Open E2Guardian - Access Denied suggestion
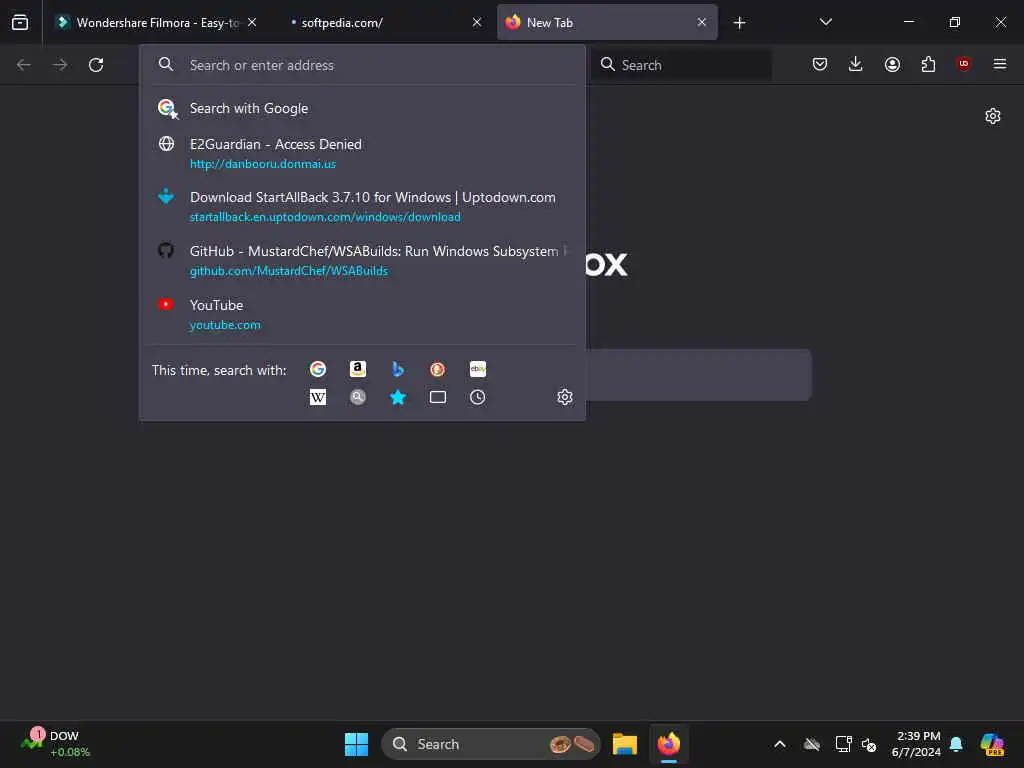1024x768 pixels. tap(362, 153)
